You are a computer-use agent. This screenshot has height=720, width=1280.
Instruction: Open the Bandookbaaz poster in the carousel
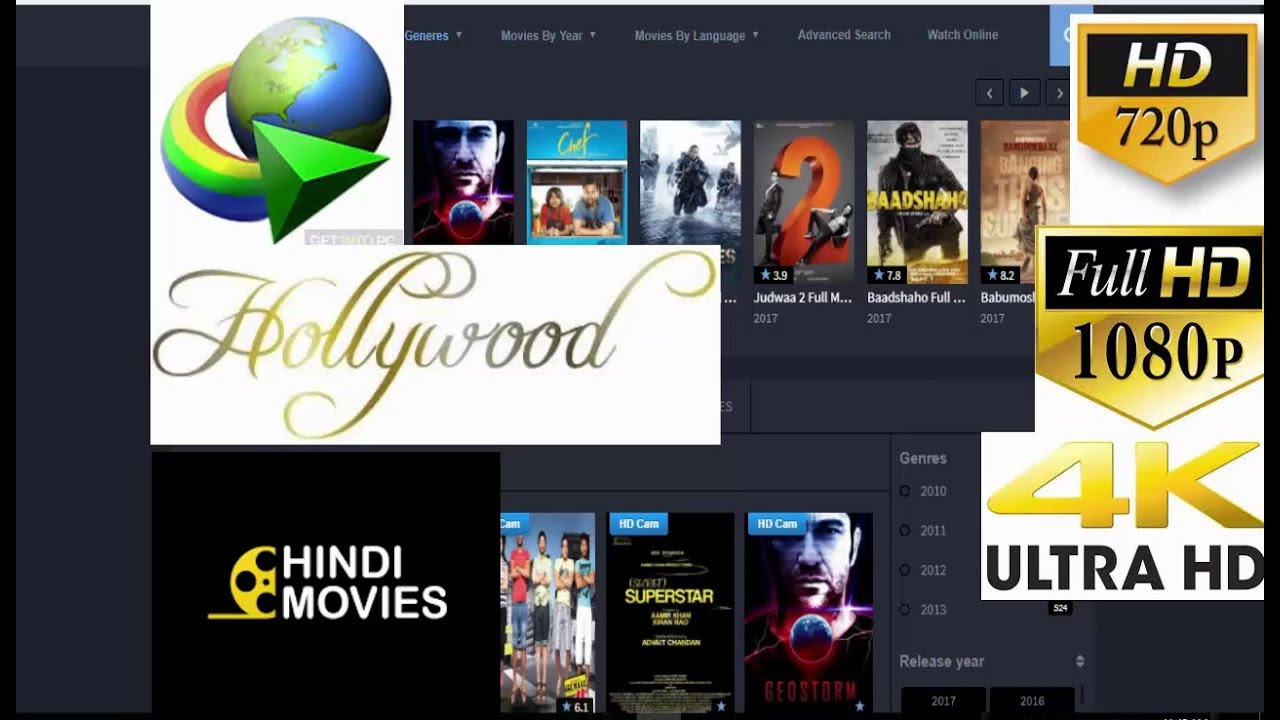pyautogui.click(x=1025, y=202)
